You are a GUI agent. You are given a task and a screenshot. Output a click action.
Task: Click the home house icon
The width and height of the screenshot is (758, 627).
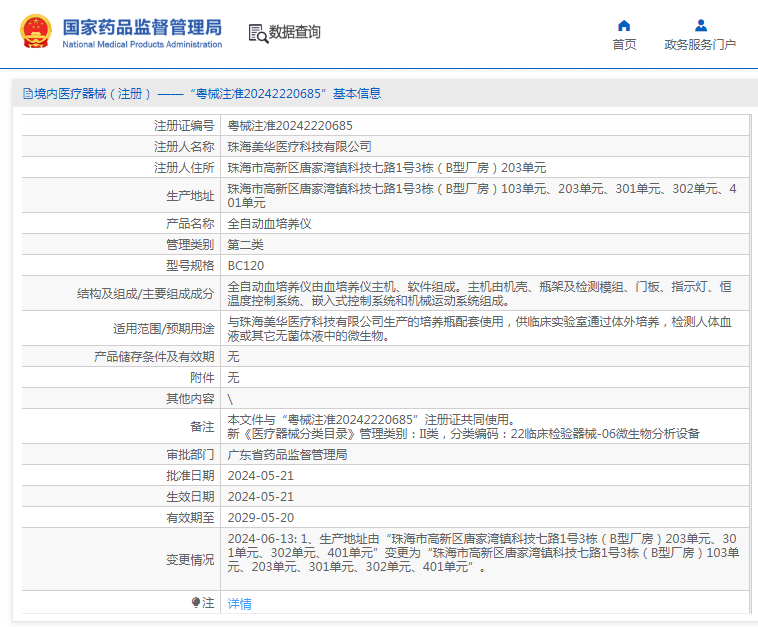(624, 25)
